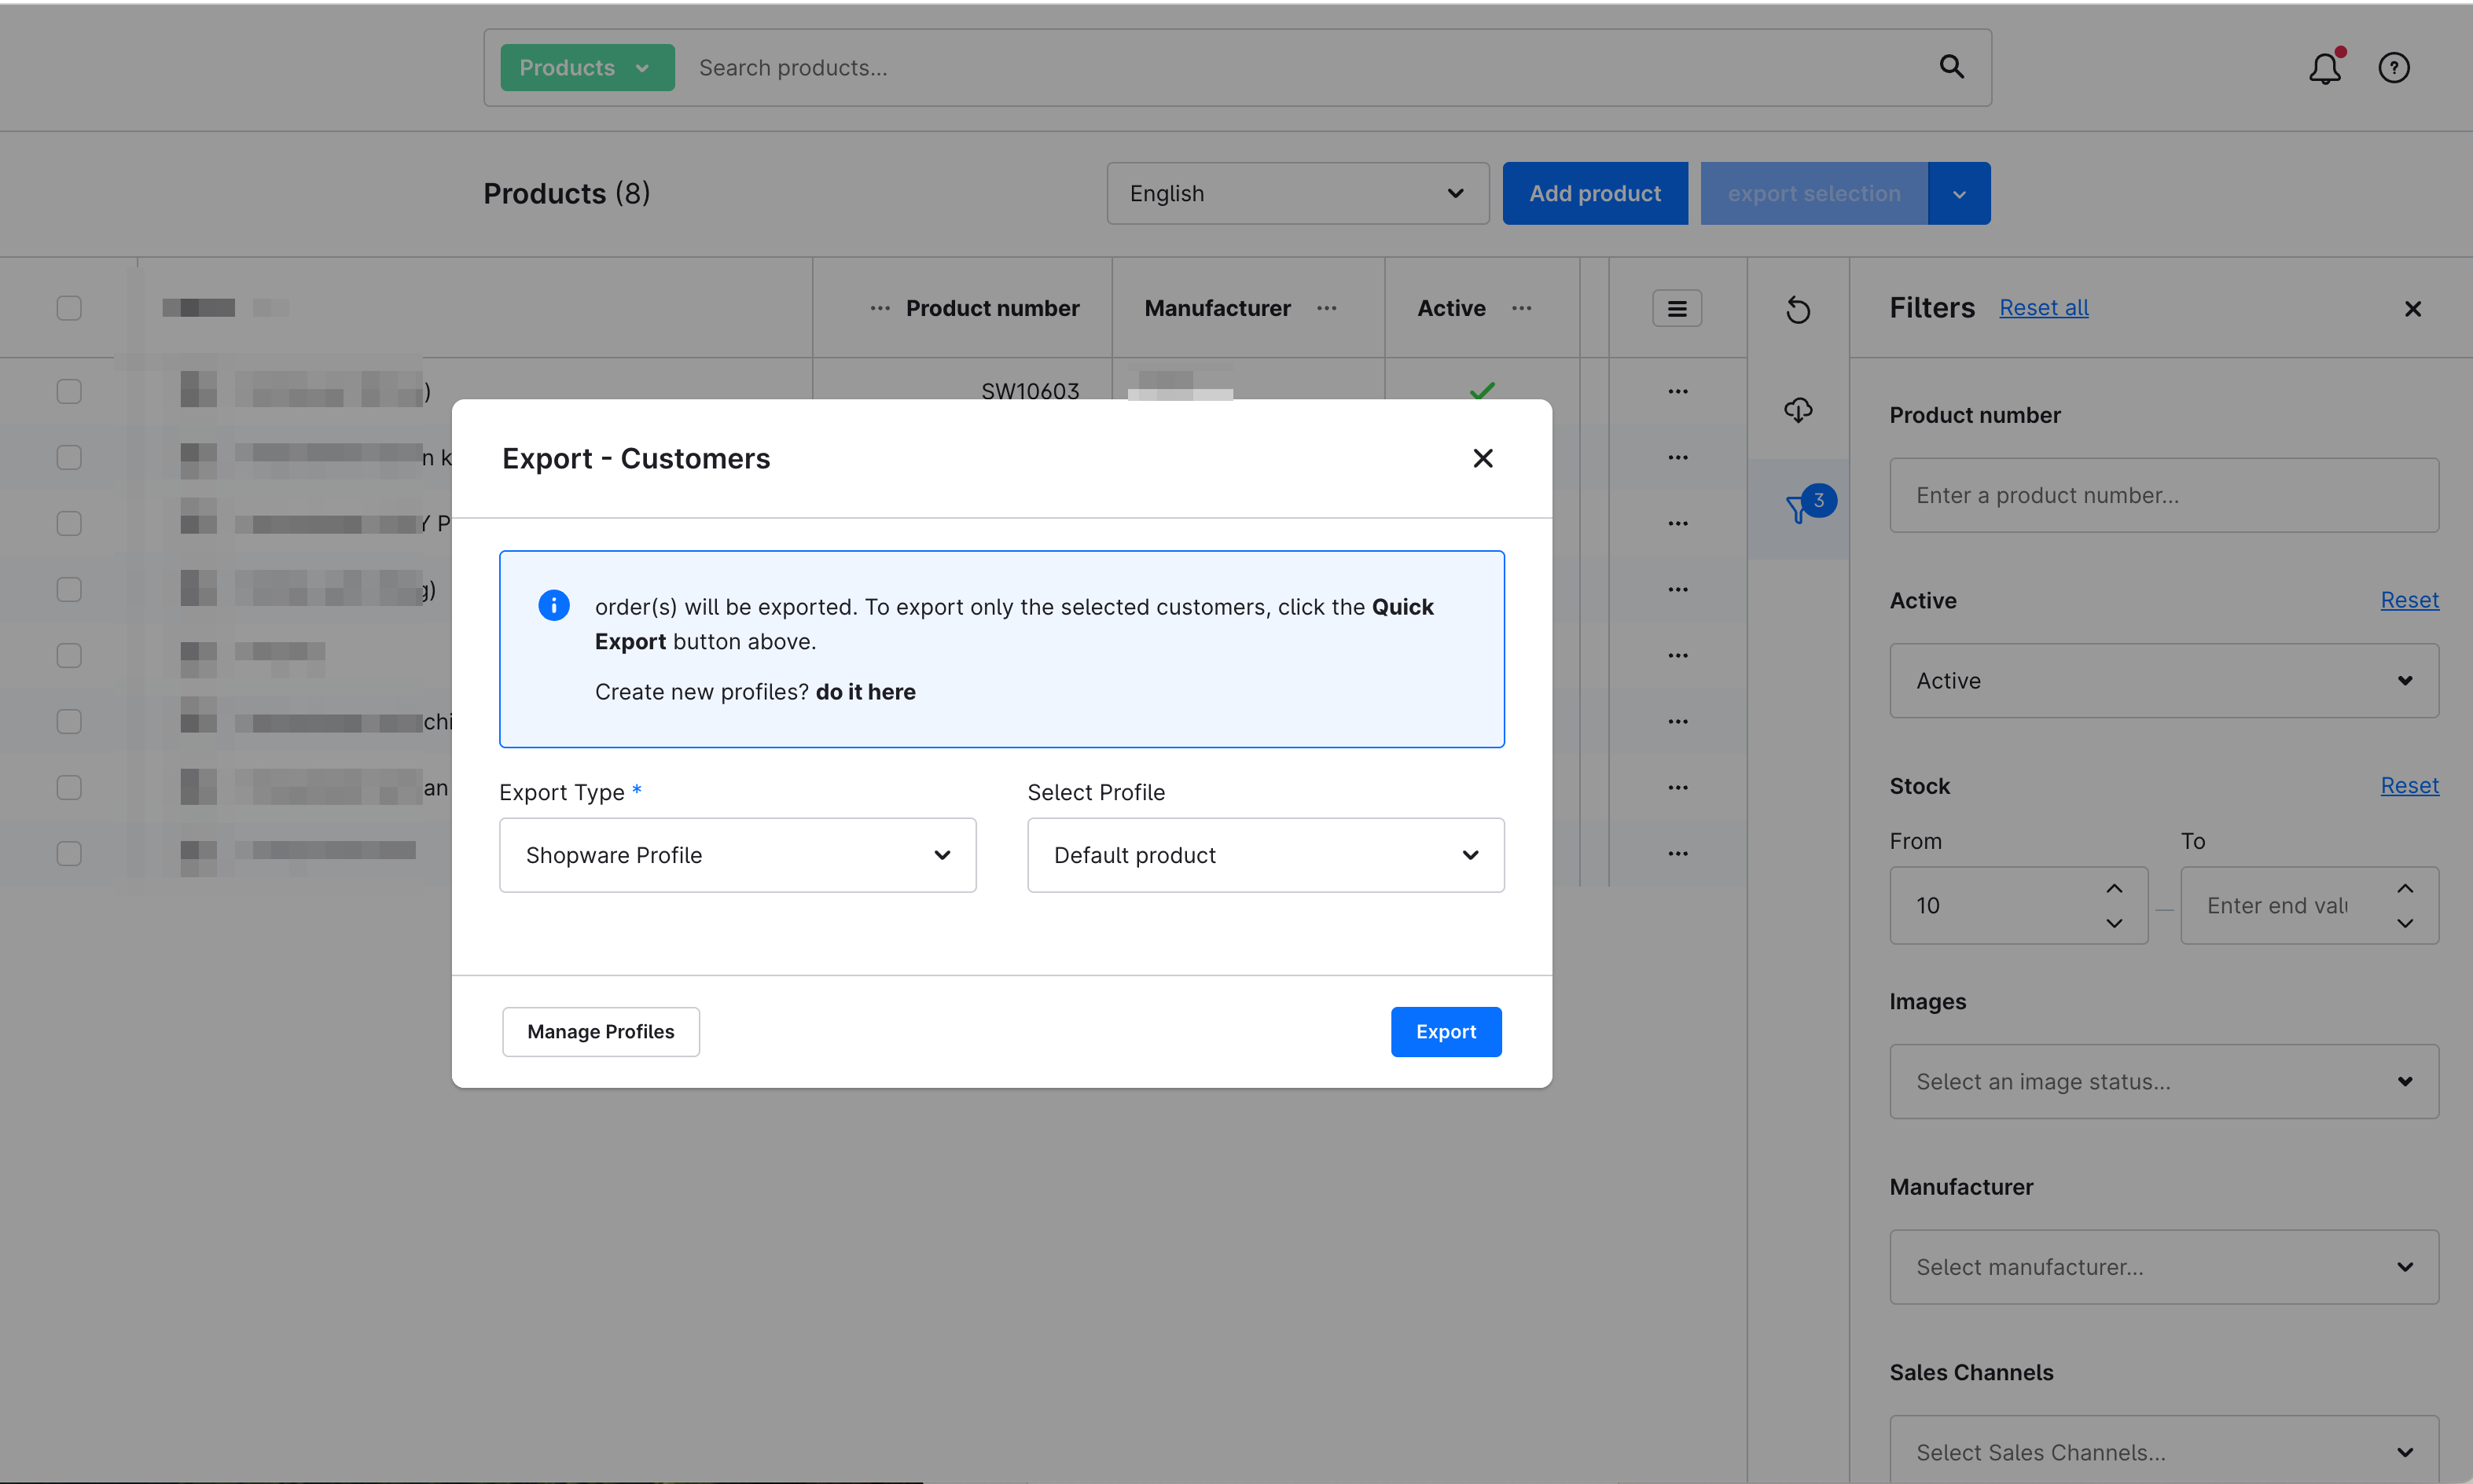Open the Product number column options menu
Image resolution: width=2473 pixels, height=1484 pixels.
tap(879, 308)
